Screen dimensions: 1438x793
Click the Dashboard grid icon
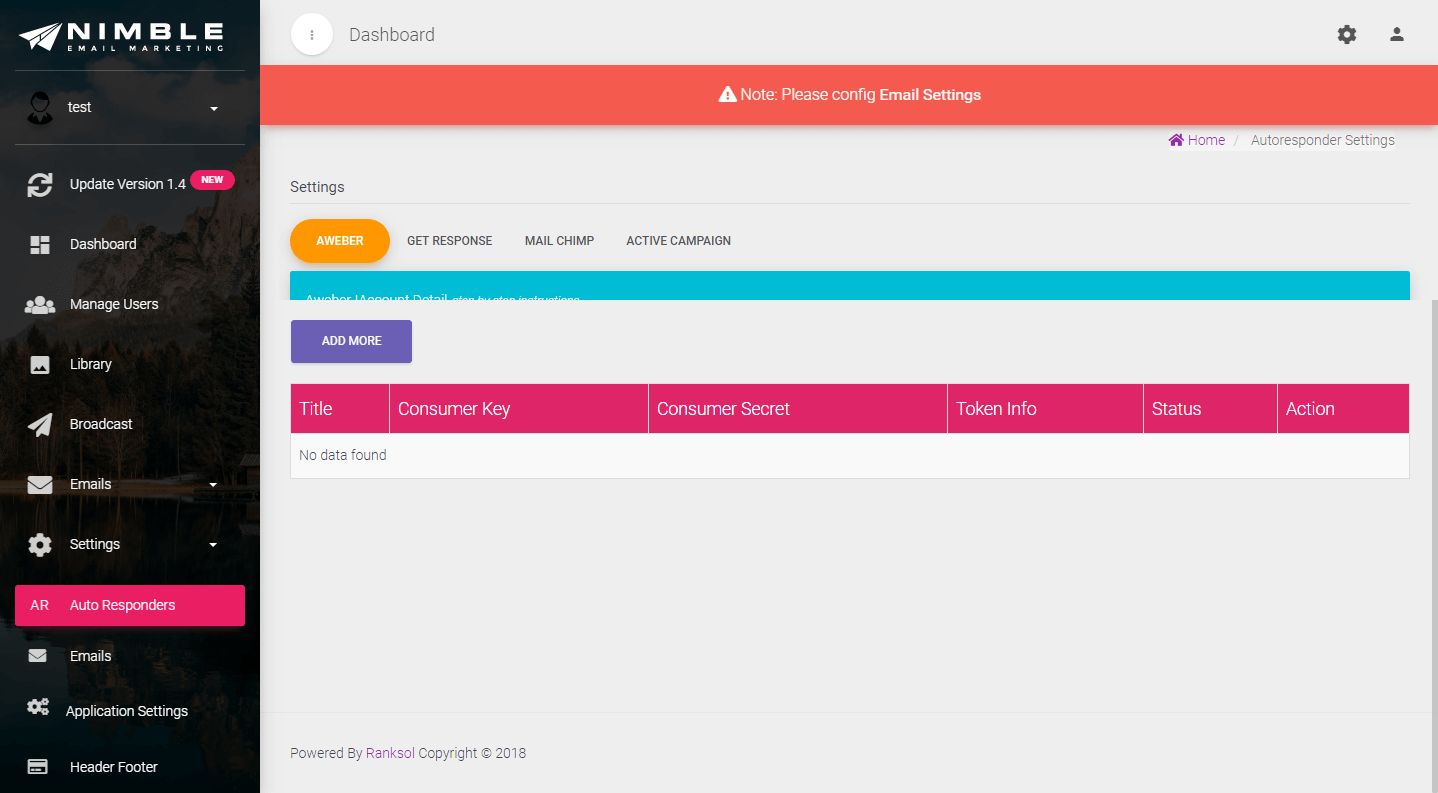(40, 245)
